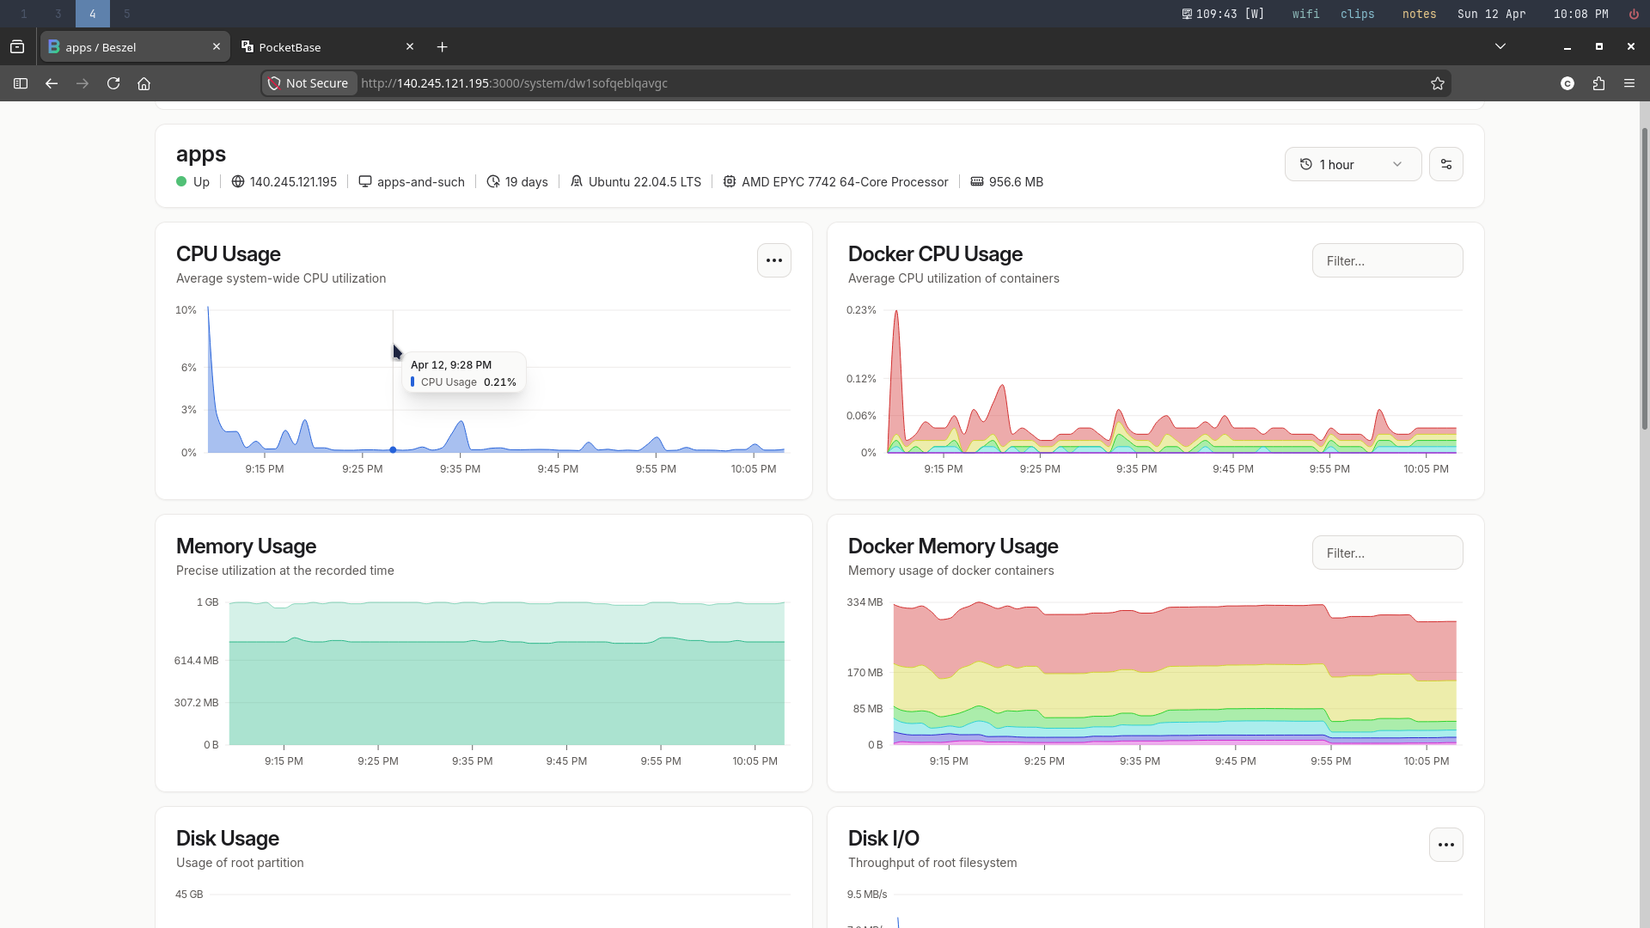Click the page vertical scrollbar
The height and width of the screenshot is (928, 1650).
tap(1643, 280)
